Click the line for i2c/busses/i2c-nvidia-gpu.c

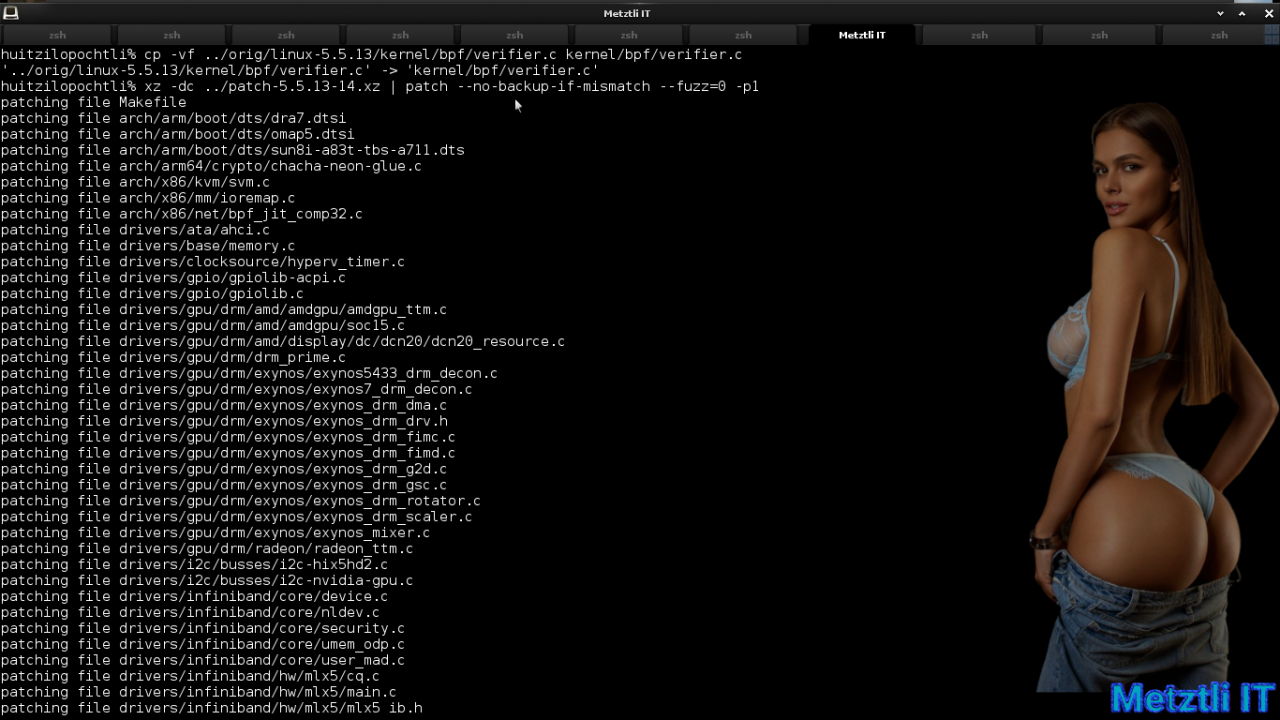207,582
